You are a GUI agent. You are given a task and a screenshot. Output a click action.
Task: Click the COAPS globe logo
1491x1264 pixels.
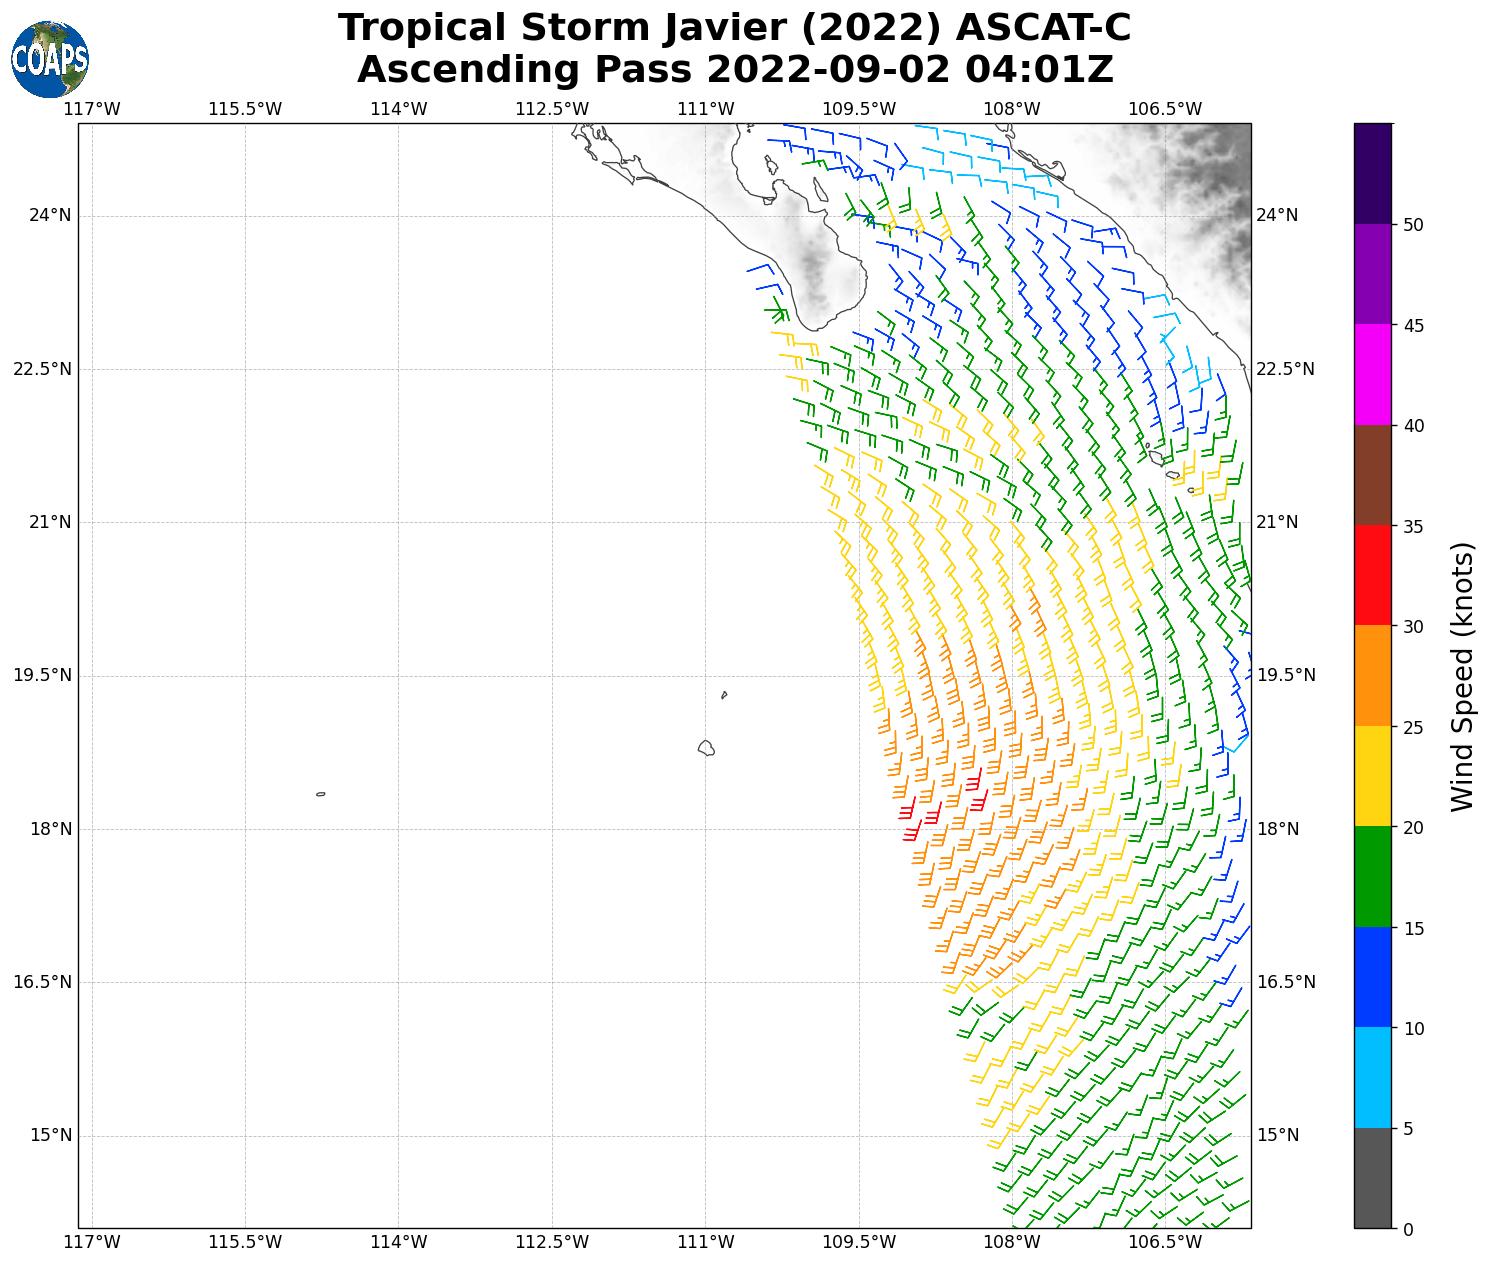tap(50, 60)
